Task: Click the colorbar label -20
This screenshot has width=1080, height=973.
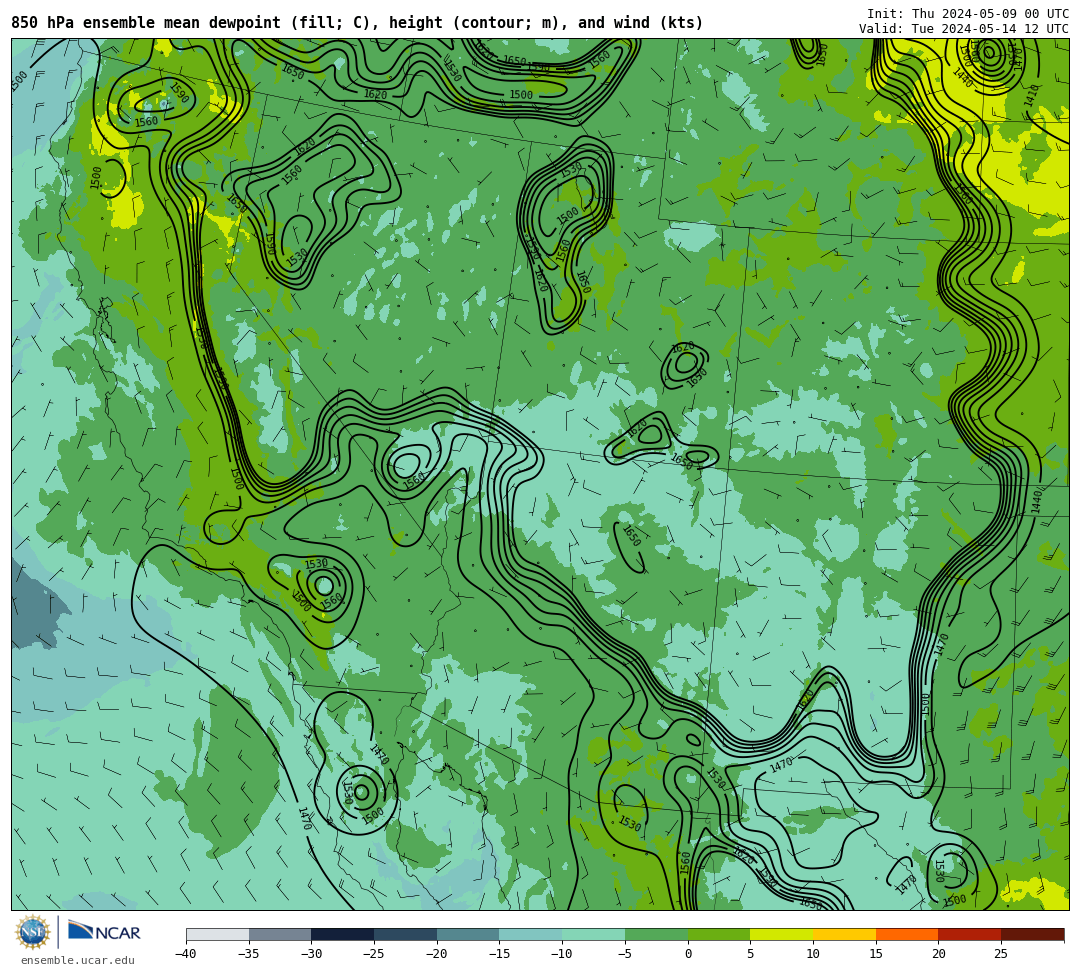Action: point(436,954)
